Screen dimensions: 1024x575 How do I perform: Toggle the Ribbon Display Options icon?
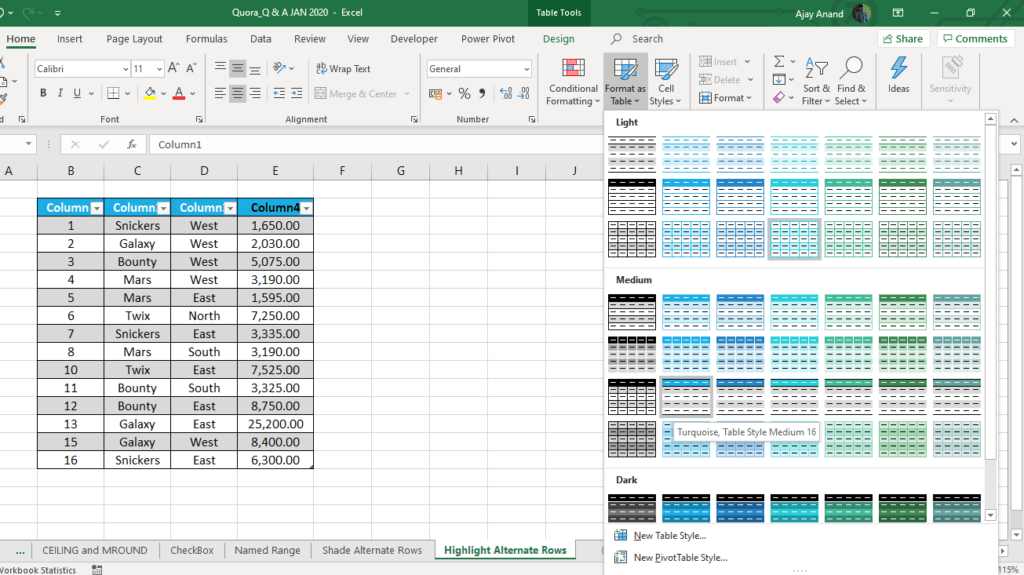898,12
